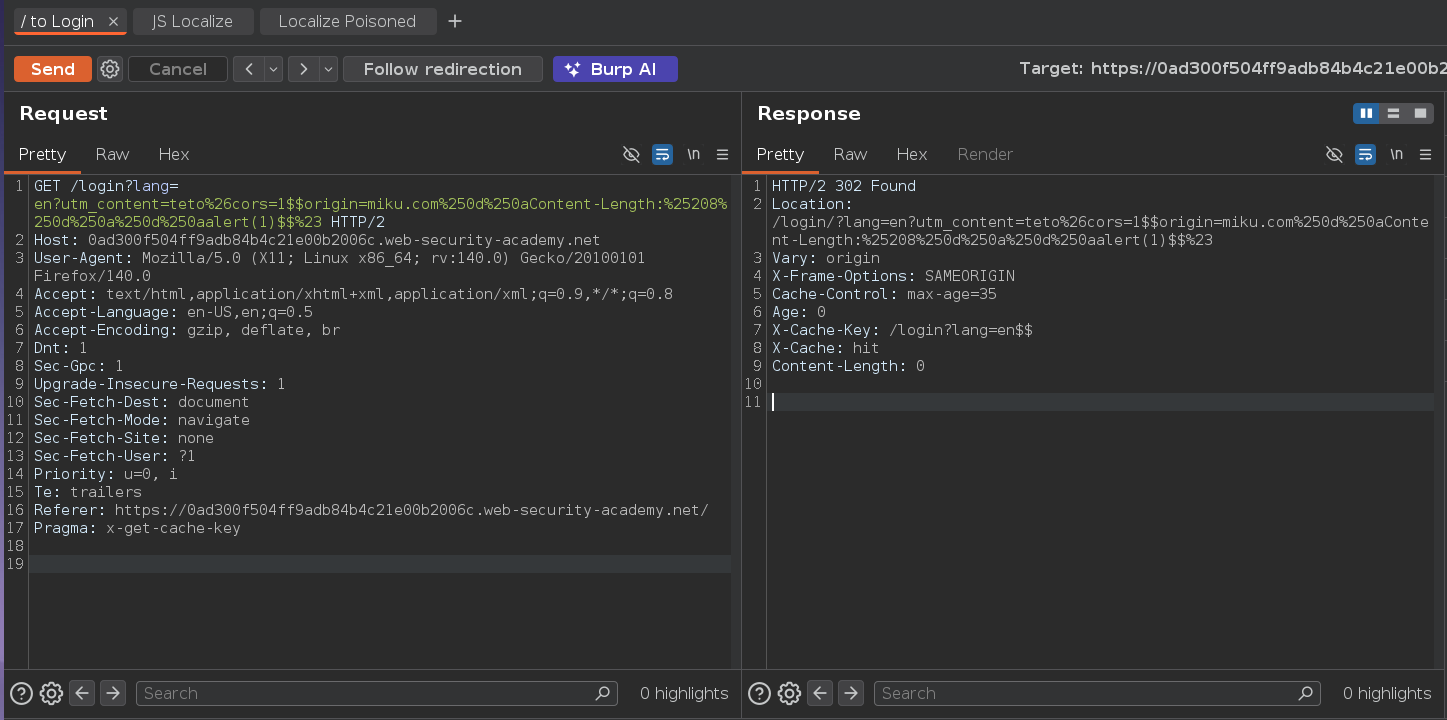
Task: Click the Request vertical scrollbar
Action: pos(735,420)
